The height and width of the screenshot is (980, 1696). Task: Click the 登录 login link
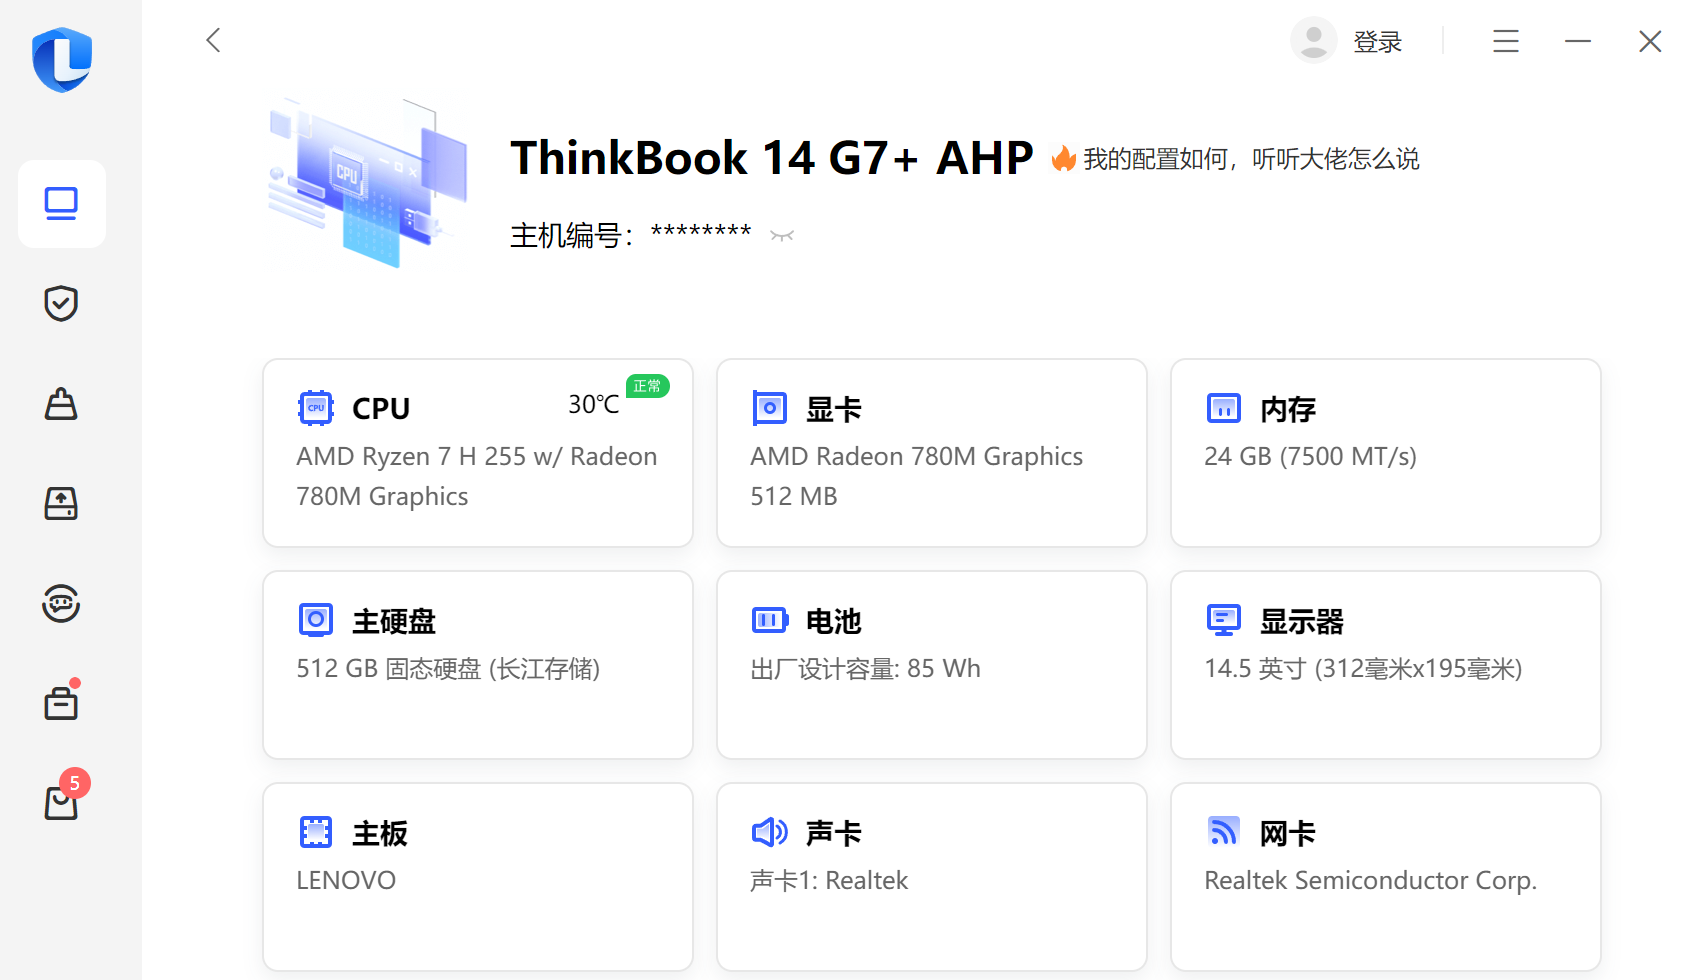pyautogui.click(x=1377, y=42)
